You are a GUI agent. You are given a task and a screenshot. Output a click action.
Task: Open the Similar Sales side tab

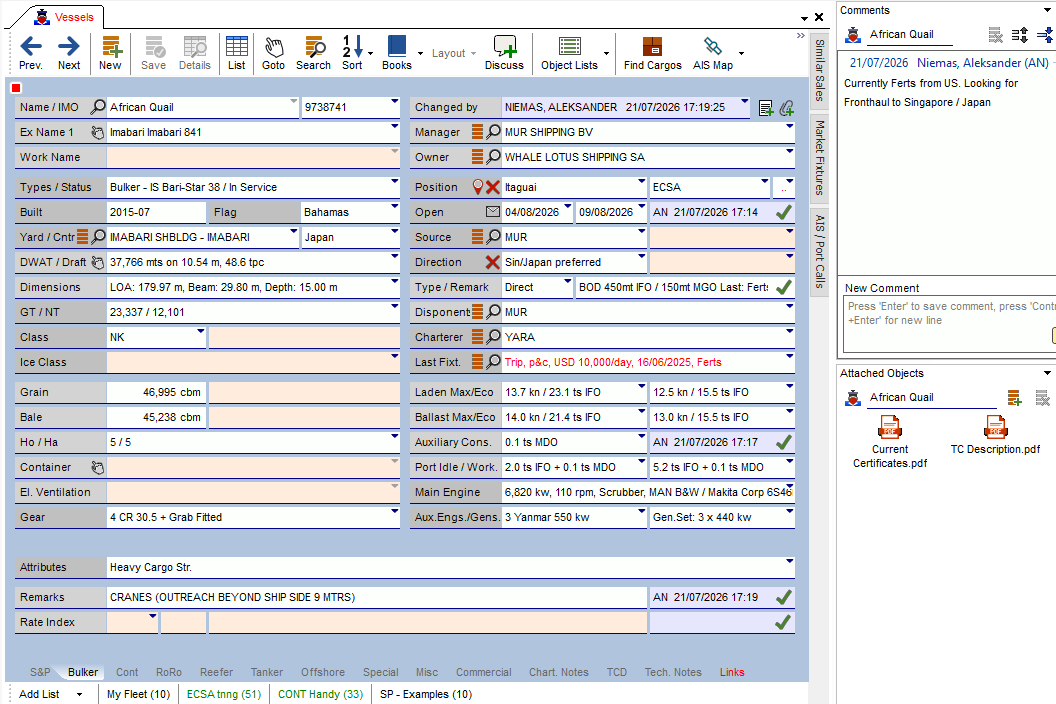point(820,70)
